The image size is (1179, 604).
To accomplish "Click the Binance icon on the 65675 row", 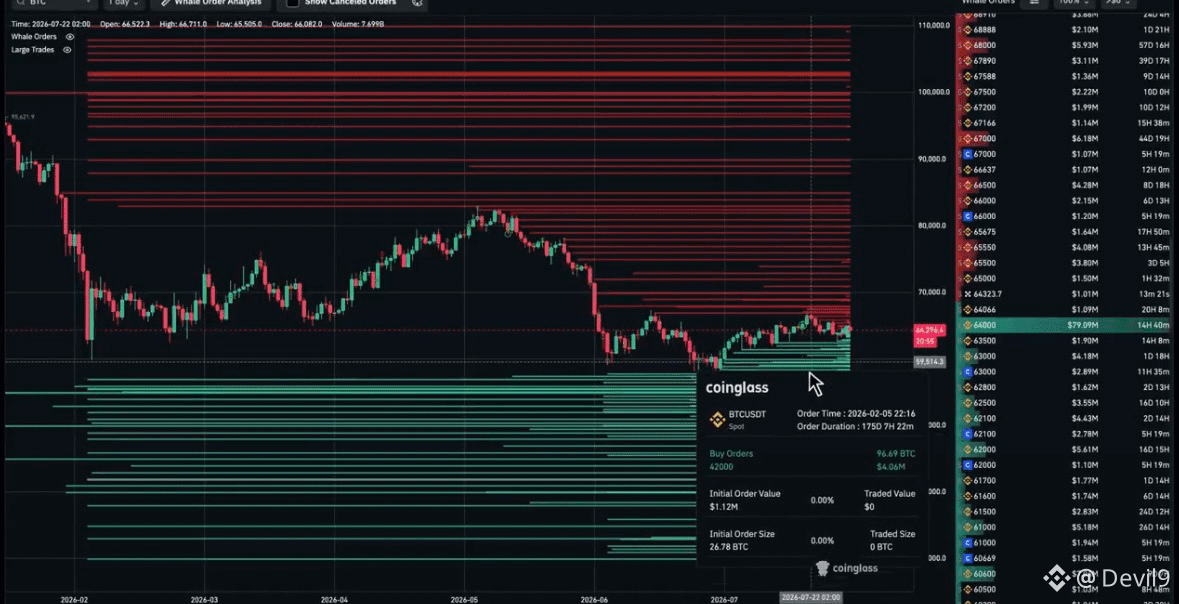I will click(968, 232).
